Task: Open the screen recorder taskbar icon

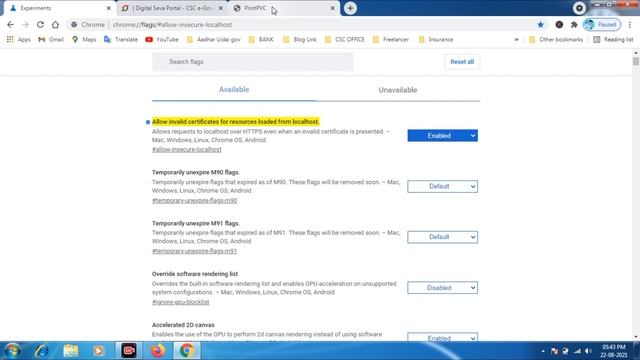Action: tap(129, 351)
